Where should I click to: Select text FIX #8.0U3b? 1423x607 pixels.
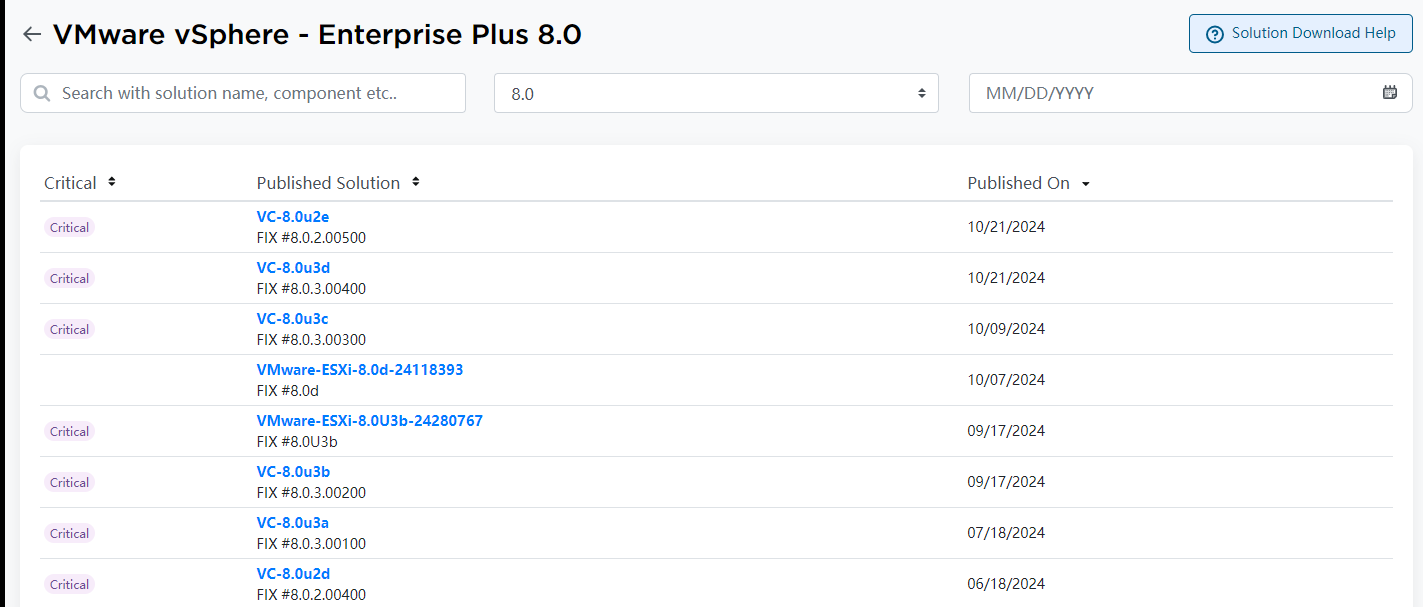pyautogui.click(x=297, y=442)
